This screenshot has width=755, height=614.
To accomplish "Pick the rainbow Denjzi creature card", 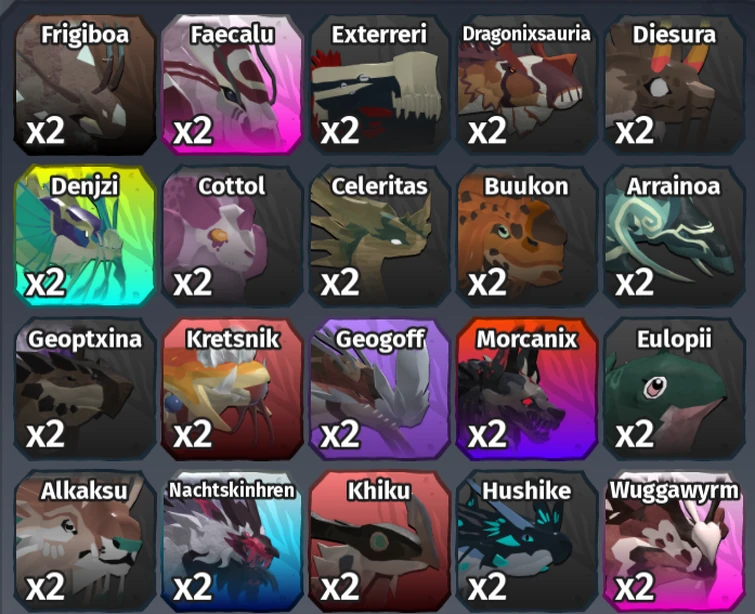I will click(85, 236).
